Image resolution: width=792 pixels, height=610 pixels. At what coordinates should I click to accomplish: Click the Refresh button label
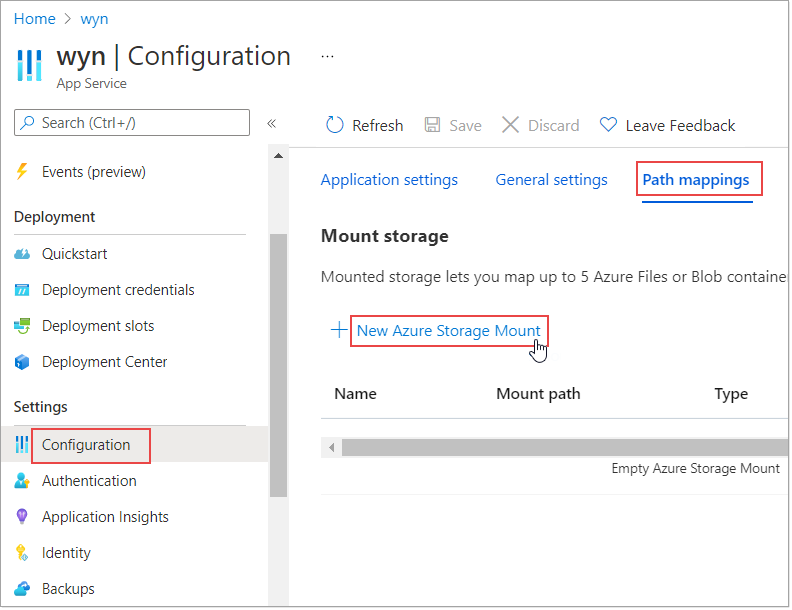(x=377, y=125)
